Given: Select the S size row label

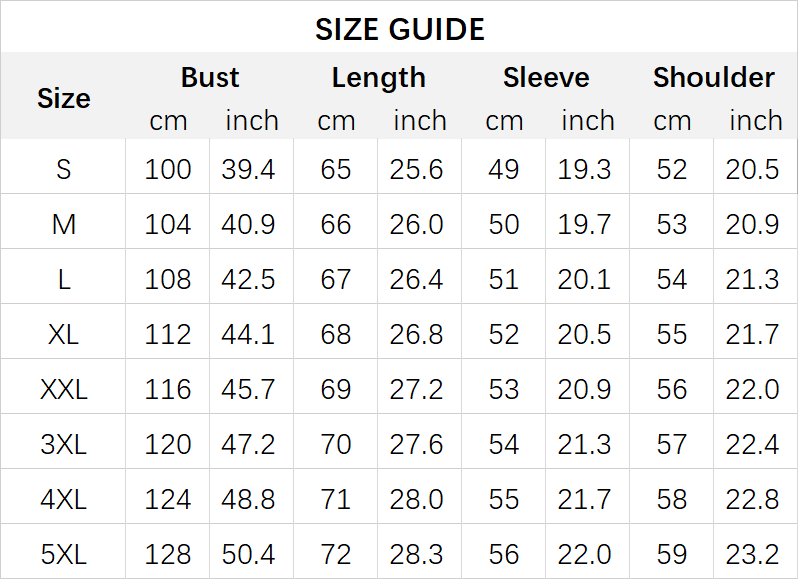Looking at the screenshot, I should pyautogui.click(x=63, y=169).
